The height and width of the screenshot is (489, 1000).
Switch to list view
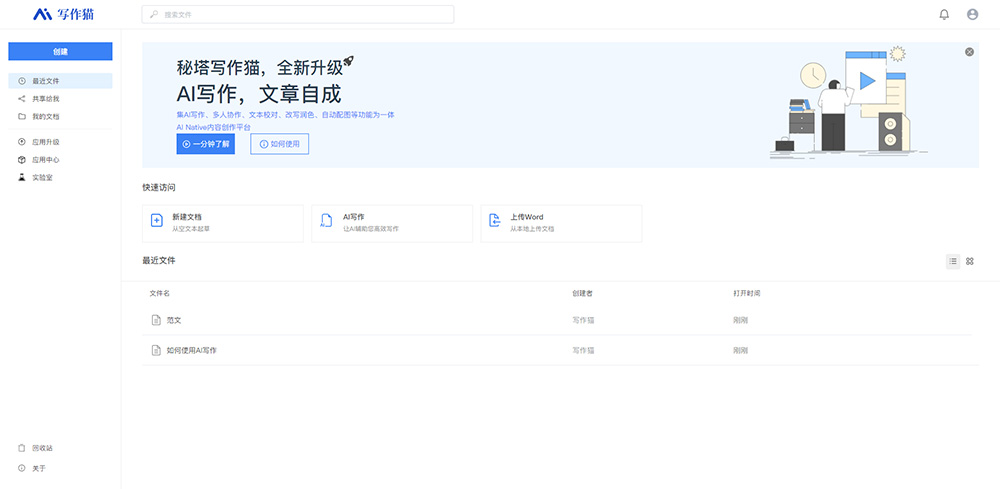point(953,261)
